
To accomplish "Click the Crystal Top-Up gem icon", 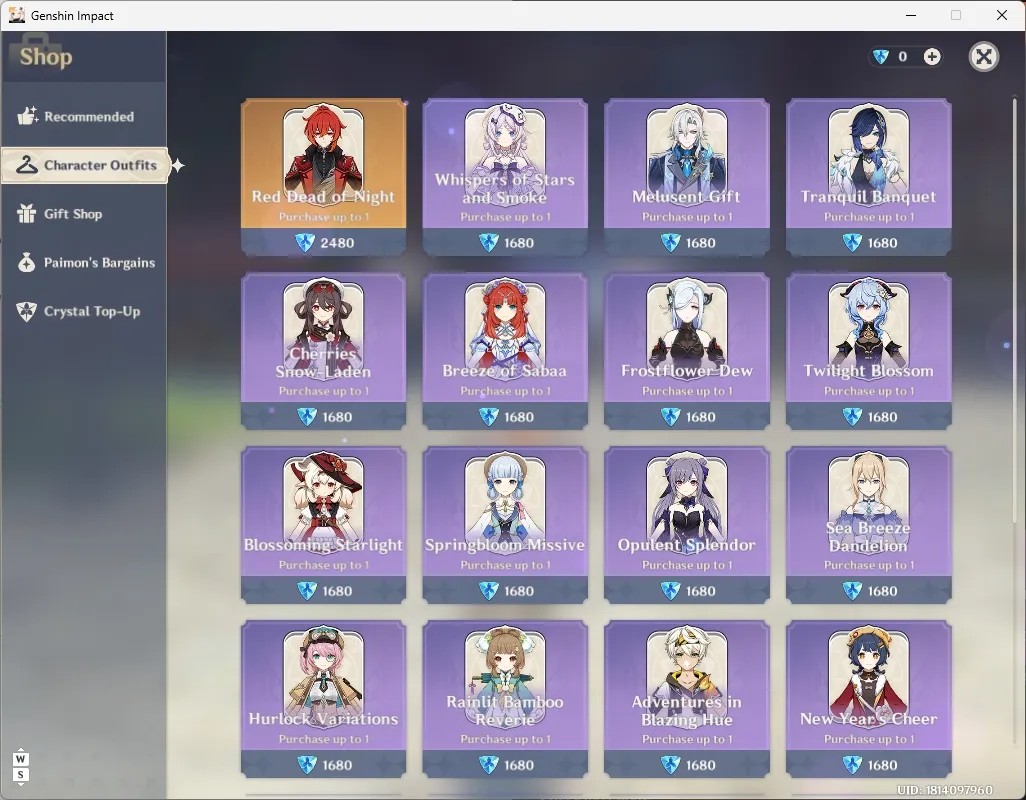I will click(x=26, y=311).
